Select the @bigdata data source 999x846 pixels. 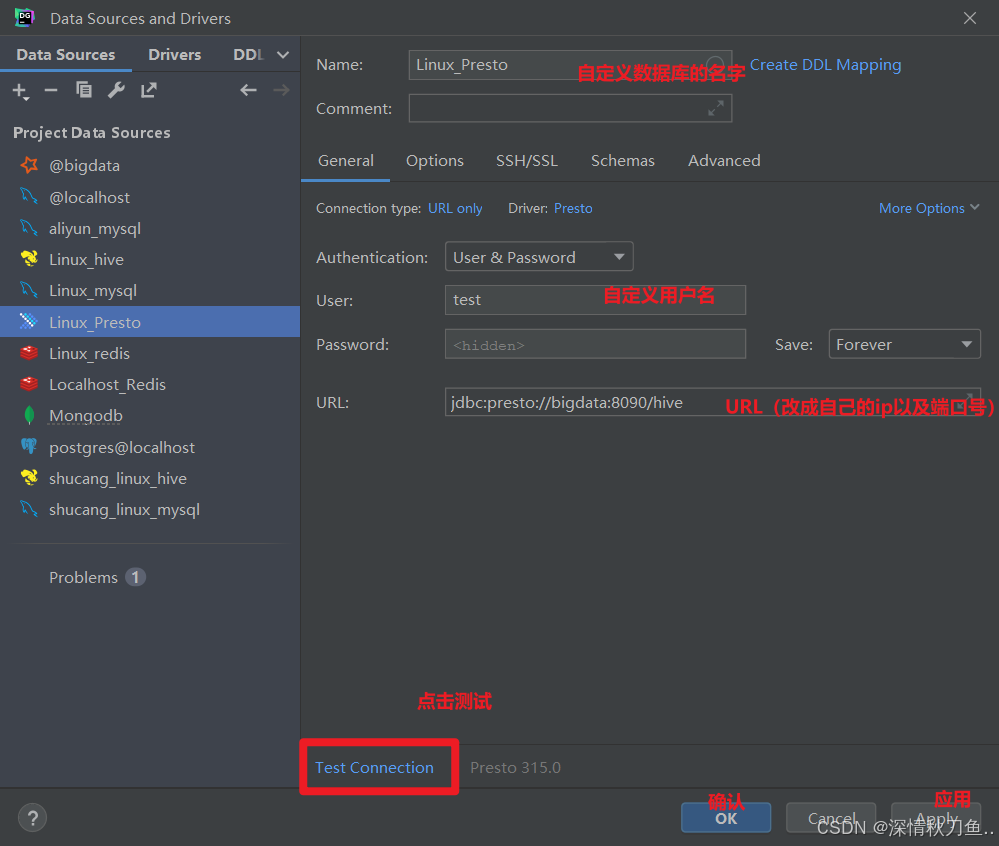coord(150,165)
